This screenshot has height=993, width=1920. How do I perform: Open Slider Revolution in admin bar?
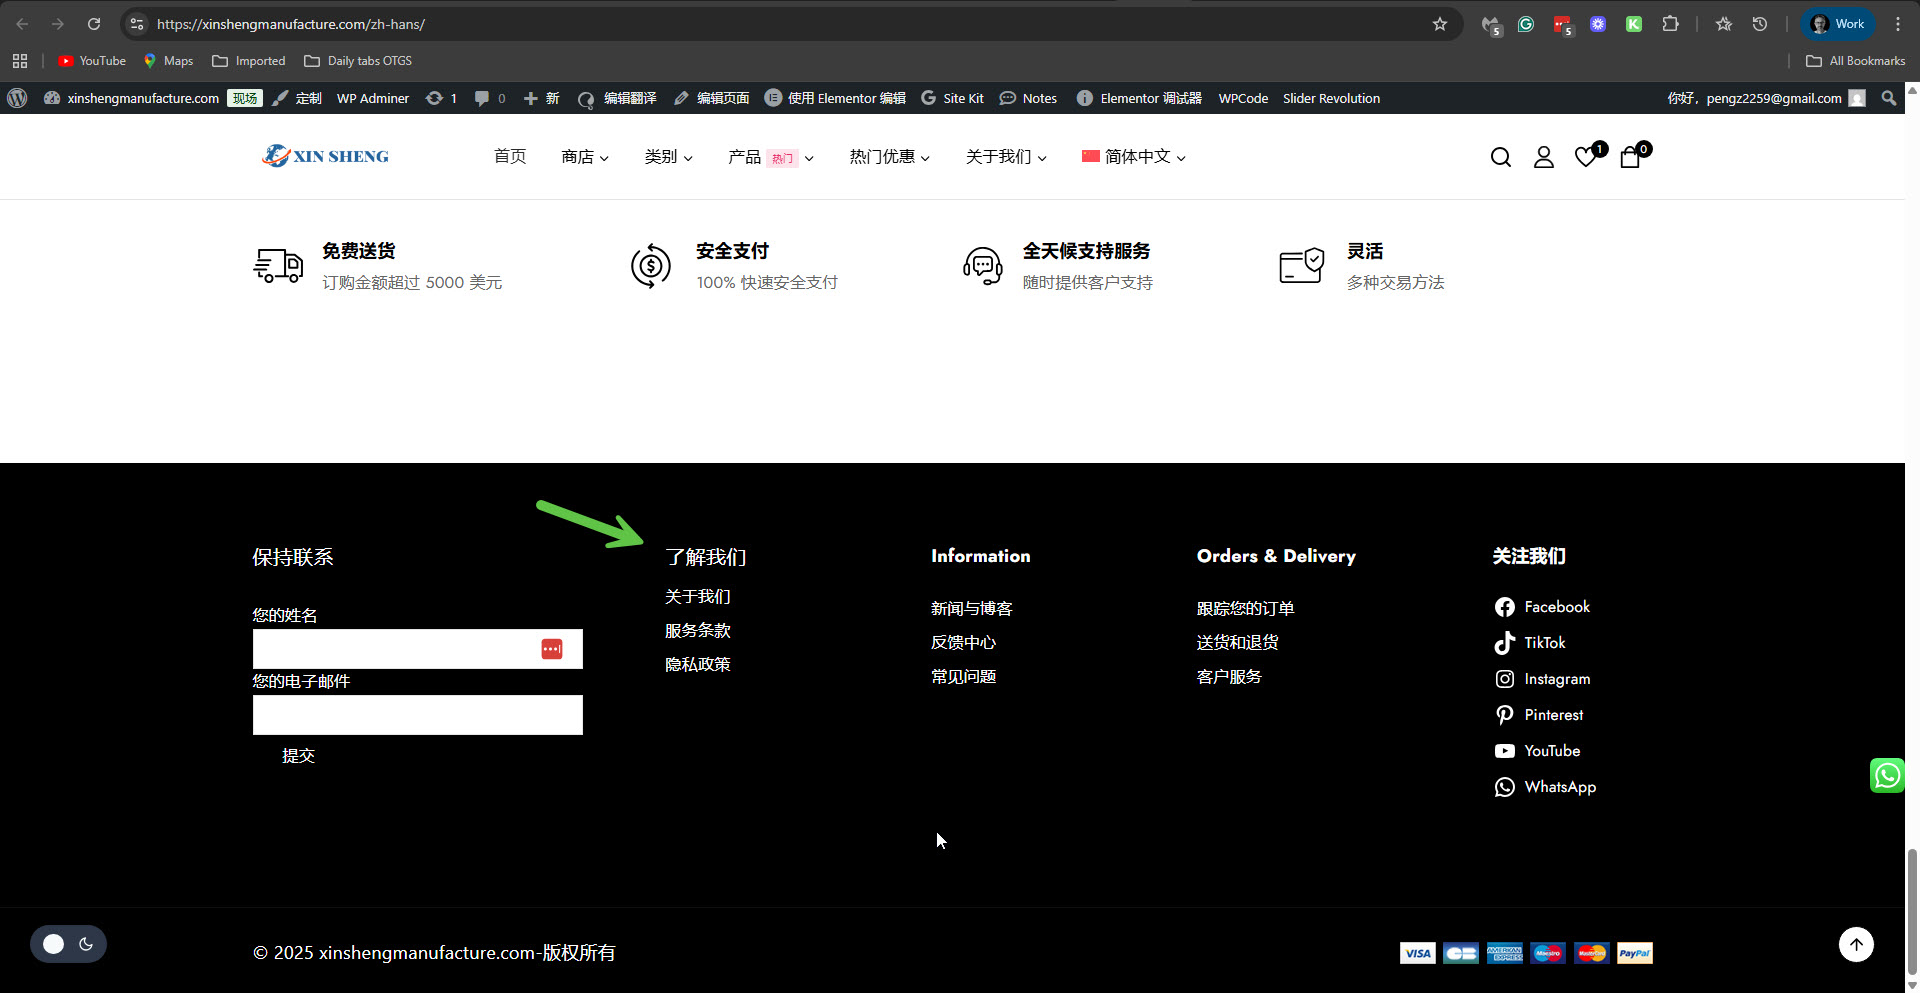pos(1331,98)
